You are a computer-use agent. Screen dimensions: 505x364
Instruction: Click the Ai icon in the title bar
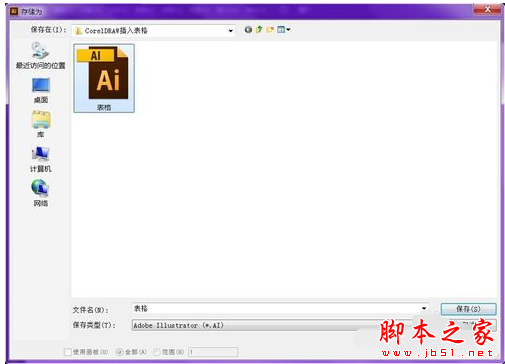click(14, 11)
